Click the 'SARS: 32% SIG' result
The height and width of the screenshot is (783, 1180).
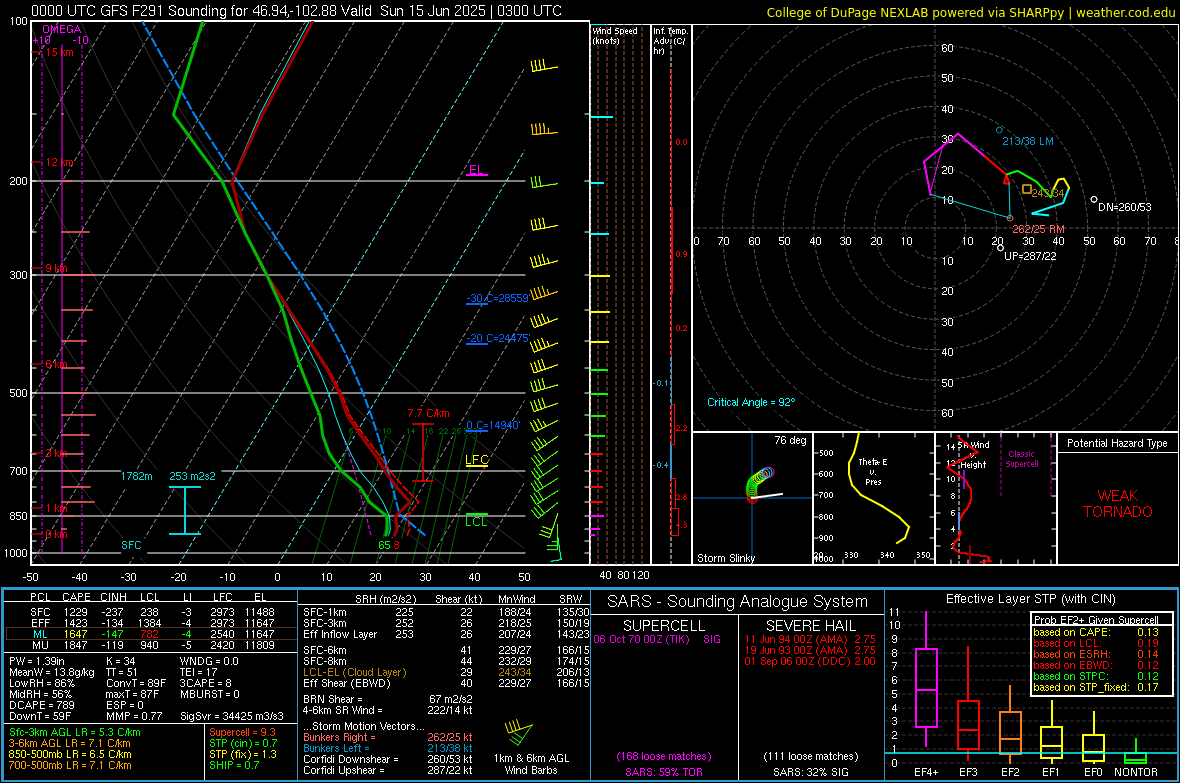[810, 772]
